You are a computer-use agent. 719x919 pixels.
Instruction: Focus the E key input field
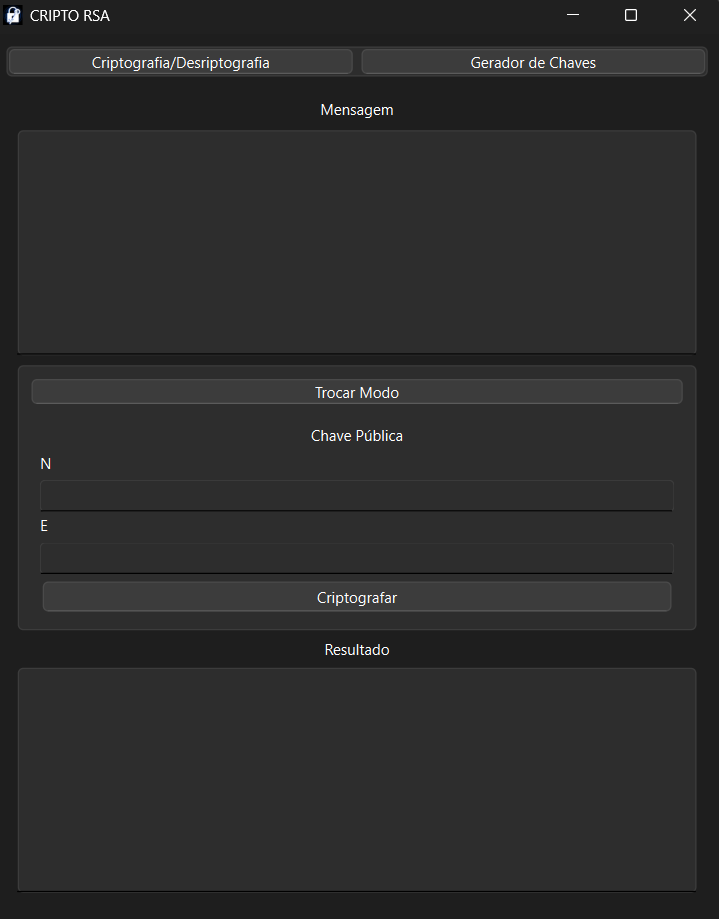[357, 559]
